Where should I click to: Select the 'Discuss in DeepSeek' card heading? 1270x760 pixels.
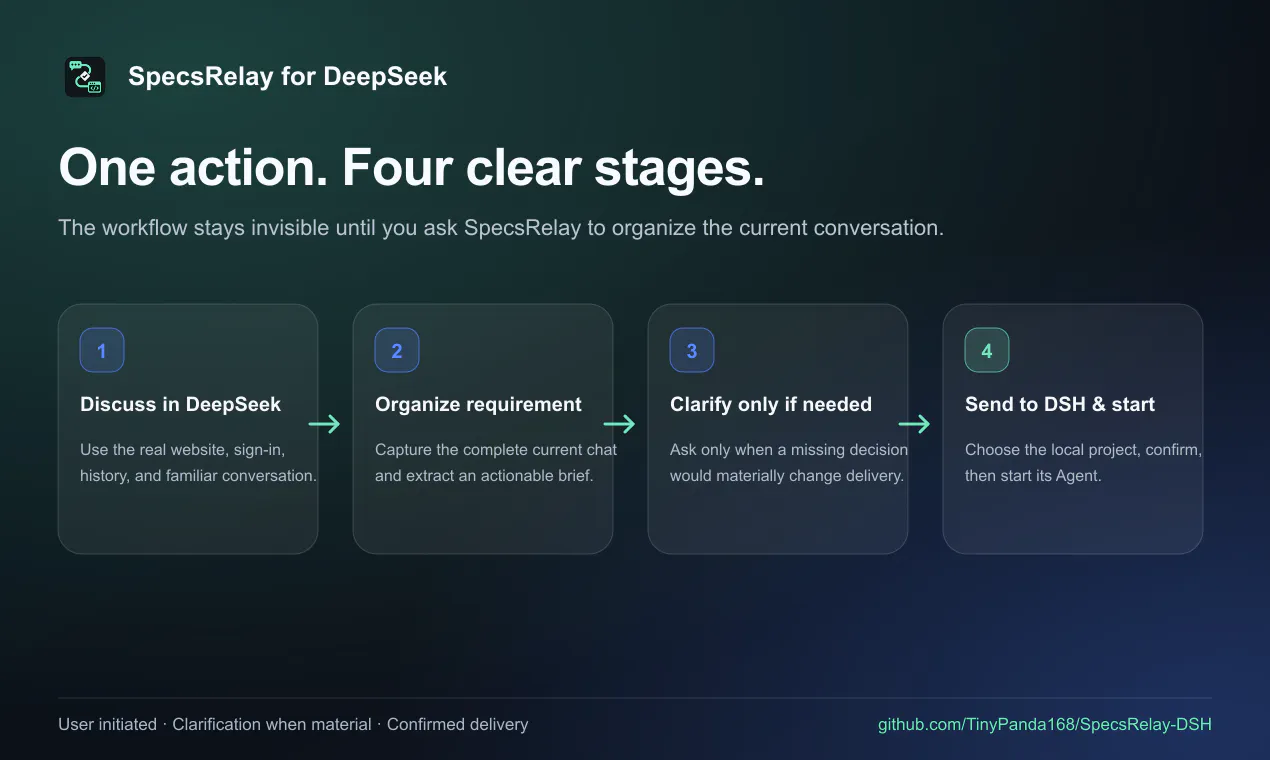(181, 405)
